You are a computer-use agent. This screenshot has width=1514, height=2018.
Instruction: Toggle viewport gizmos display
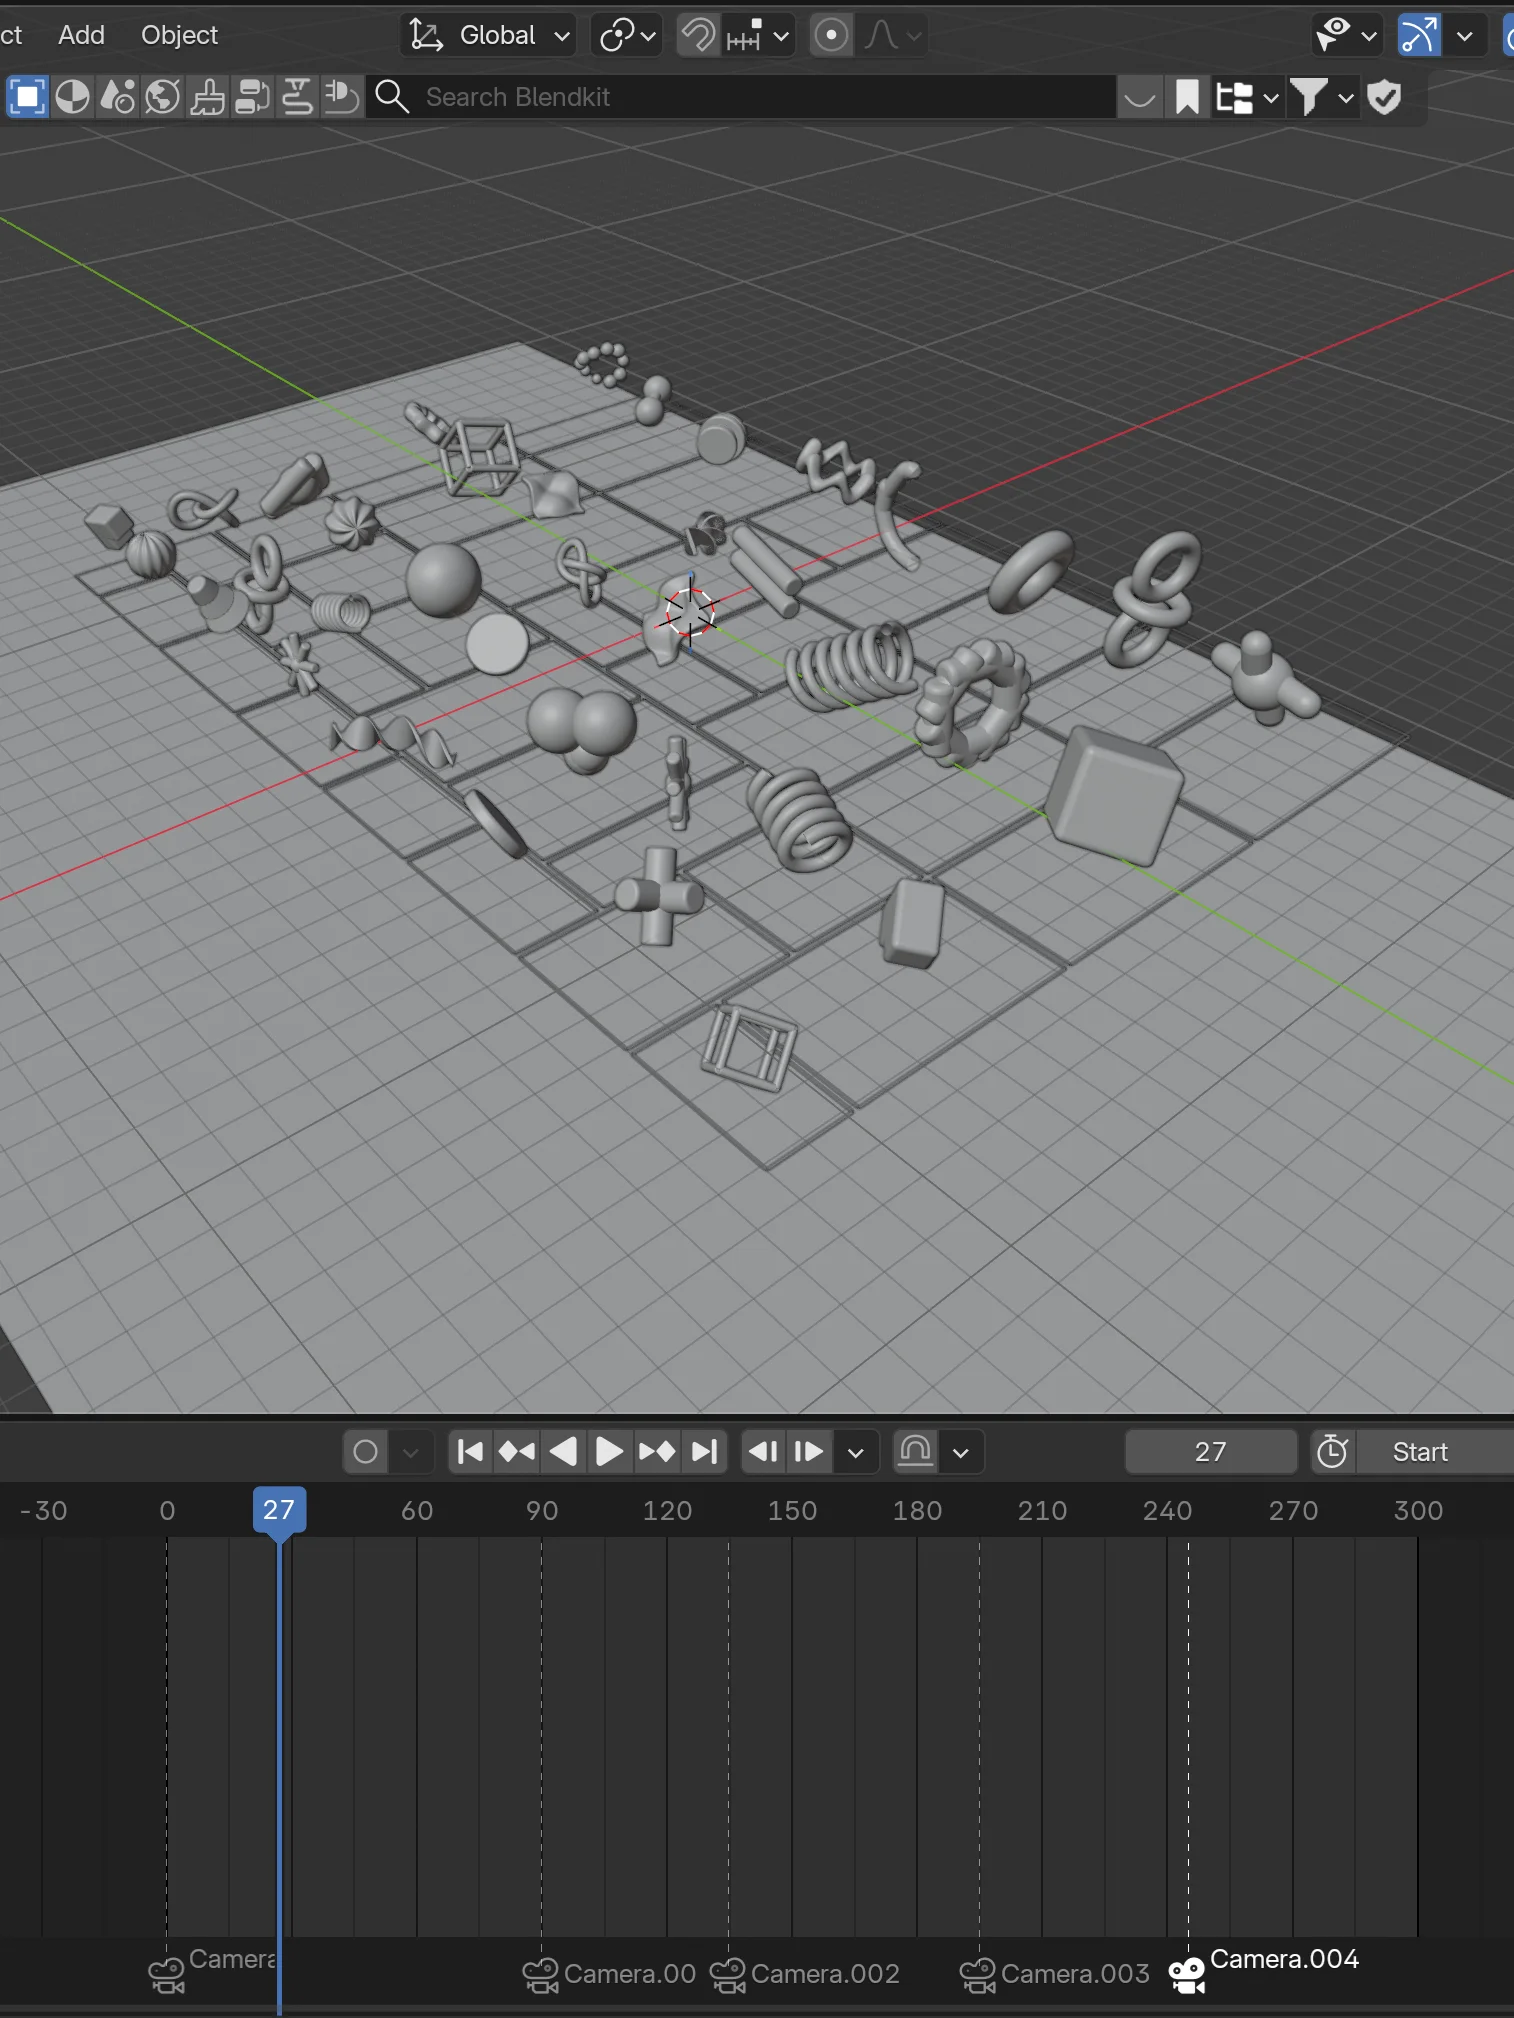coord(1419,35)
